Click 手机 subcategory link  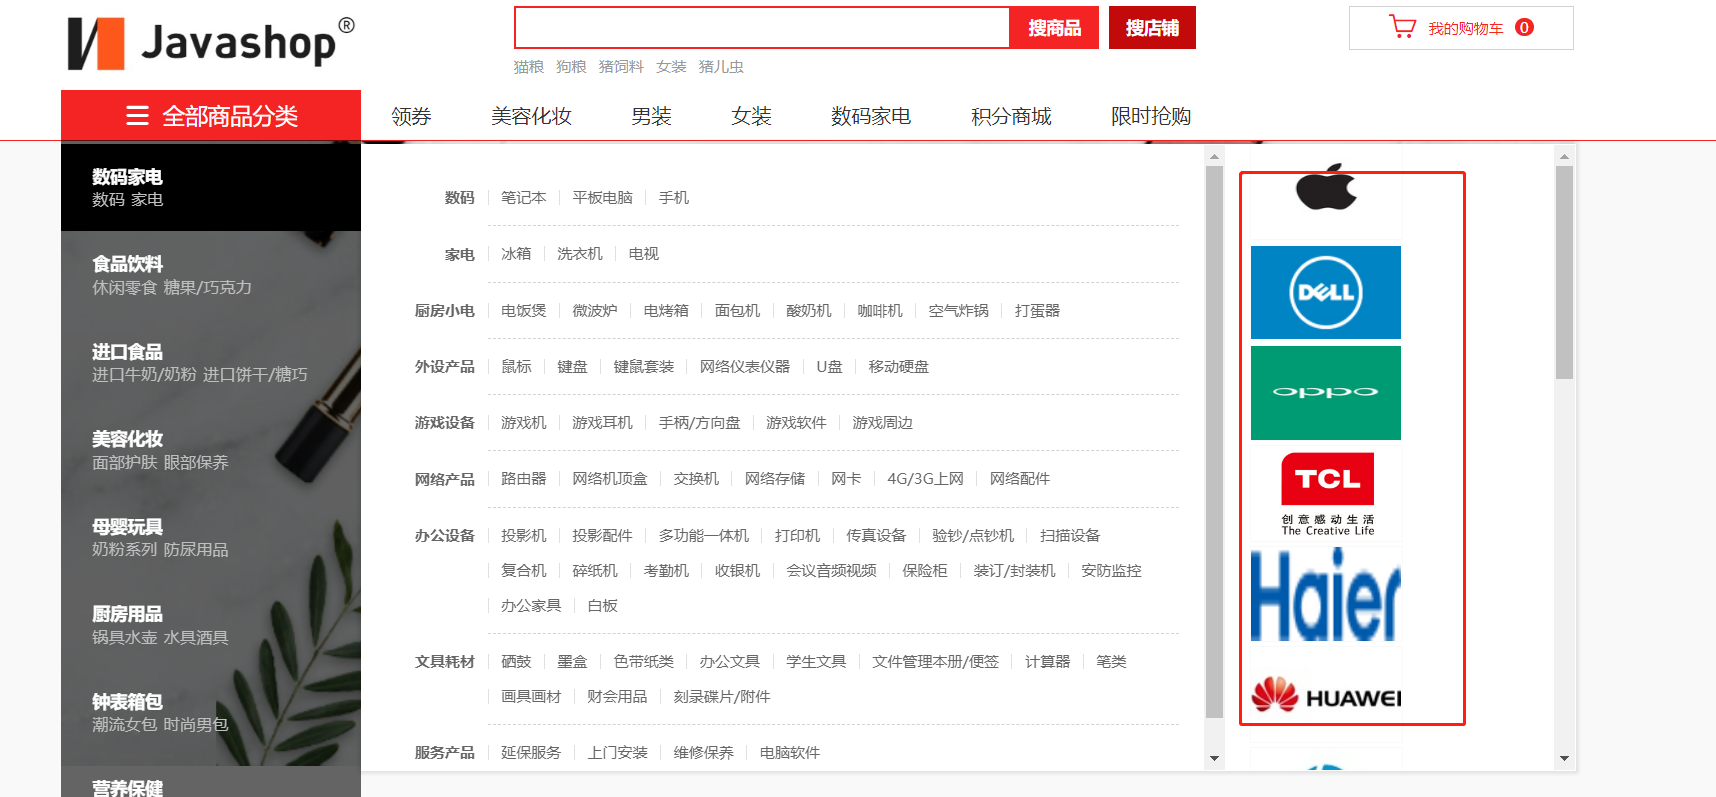tap(674, 198)
